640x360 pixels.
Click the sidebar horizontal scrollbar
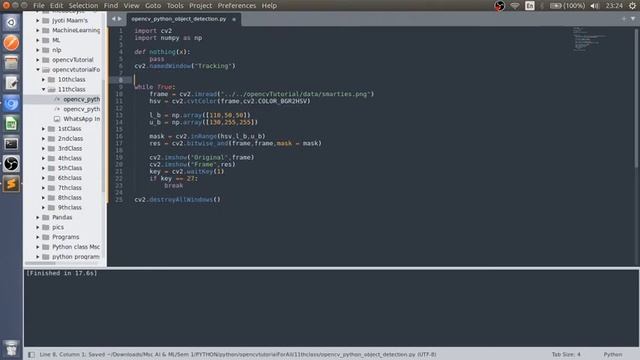[x=41, y=263]
